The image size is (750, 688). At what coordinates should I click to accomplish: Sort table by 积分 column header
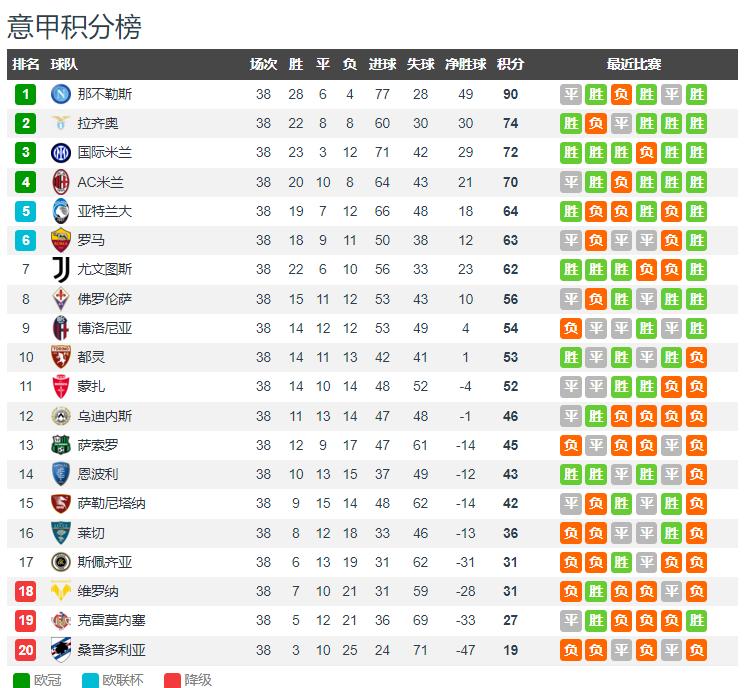pyautogui.click(x=510, y=64)
